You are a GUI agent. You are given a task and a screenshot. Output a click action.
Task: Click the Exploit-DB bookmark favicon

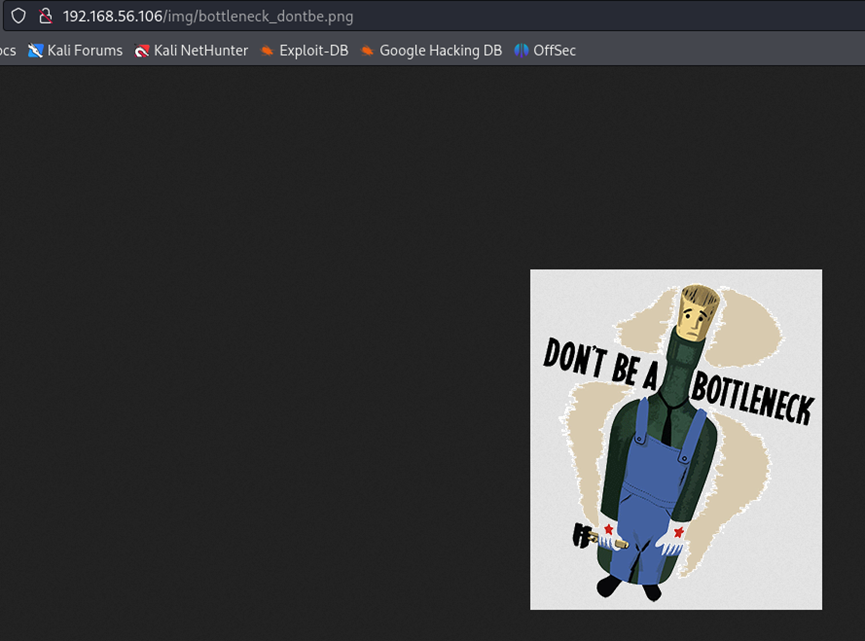tap(267, 51)
